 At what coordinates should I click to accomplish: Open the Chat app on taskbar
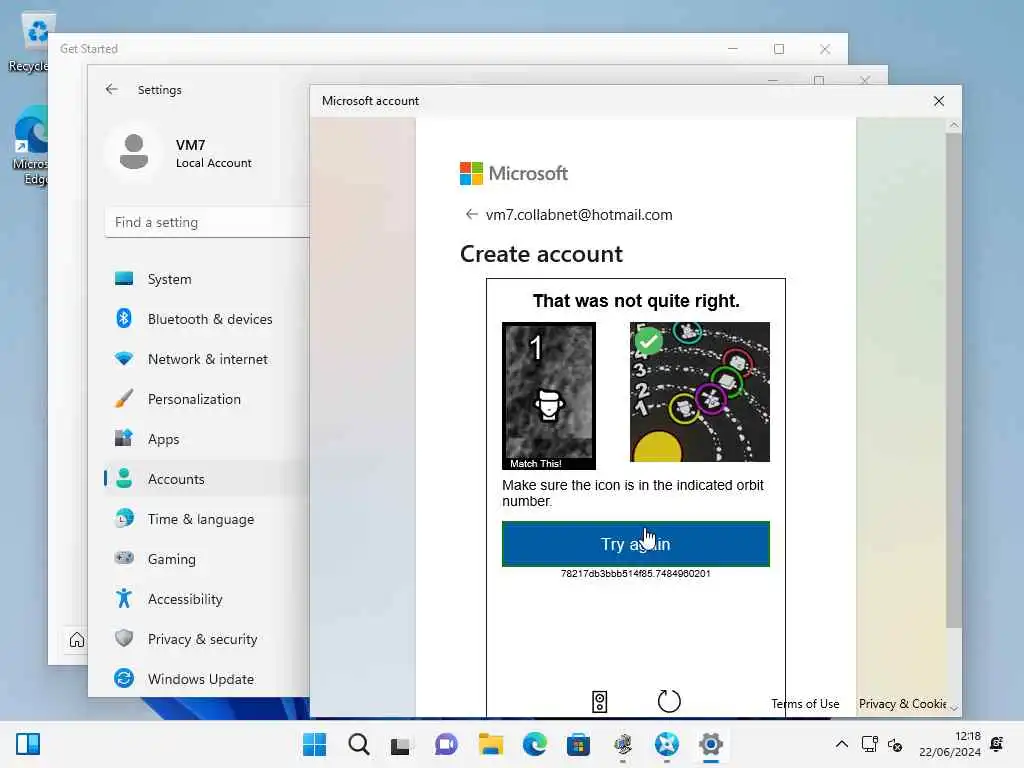446,744
